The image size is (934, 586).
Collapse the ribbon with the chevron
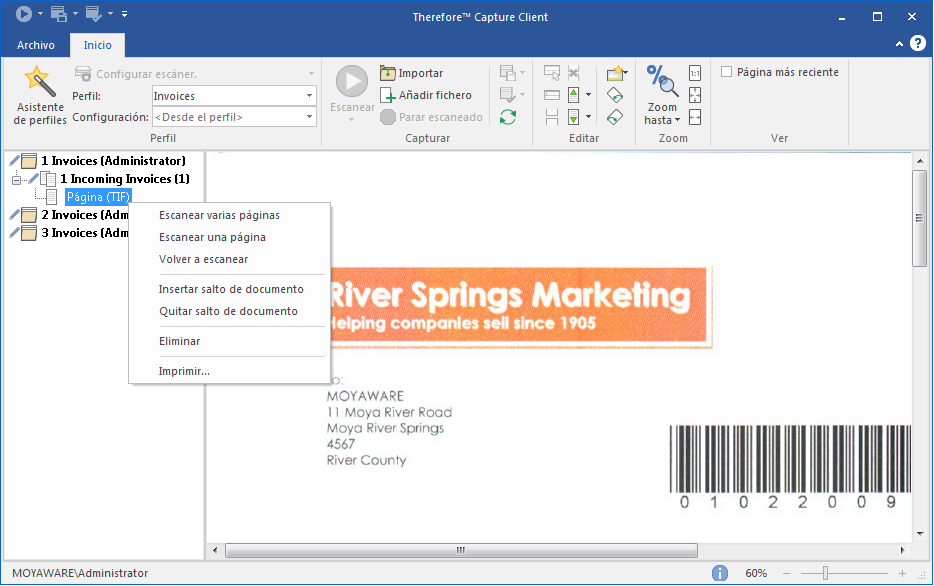tap(899, 44)
